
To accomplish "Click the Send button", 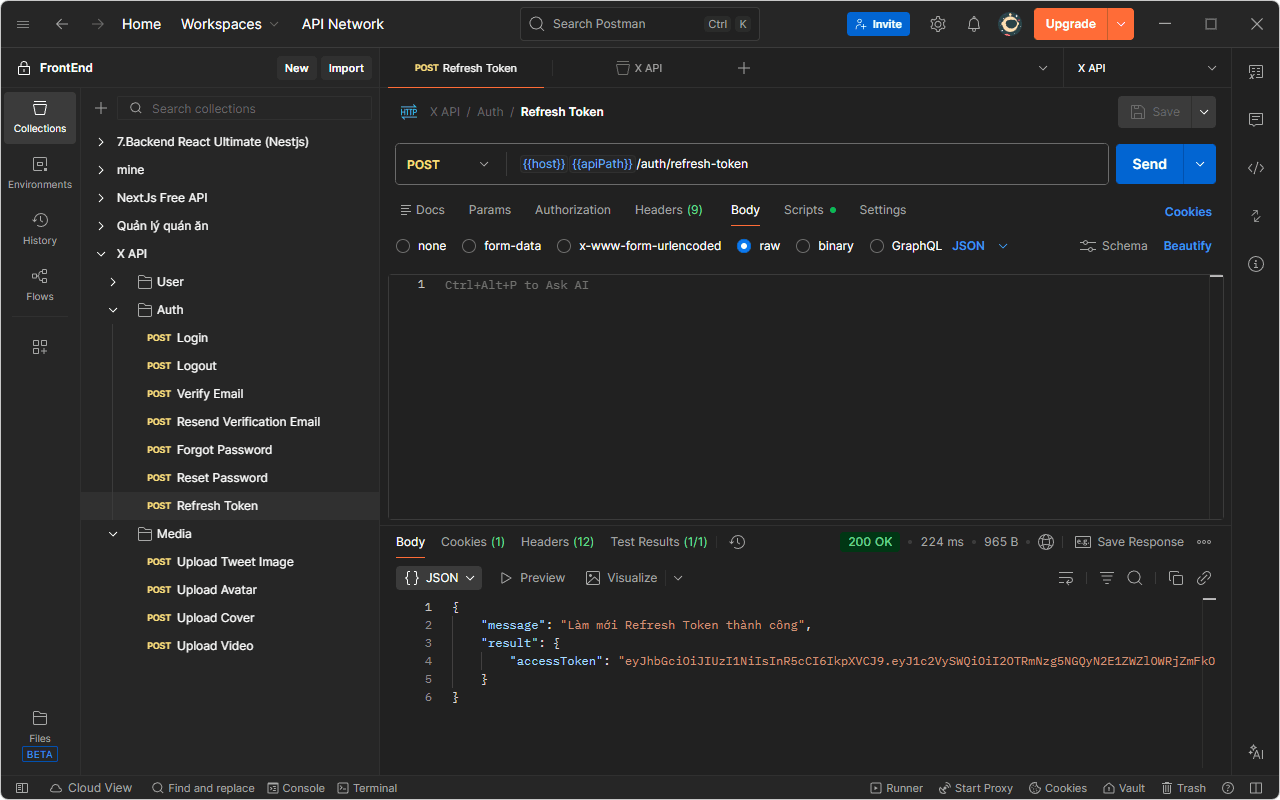I will click(1149, 164).
